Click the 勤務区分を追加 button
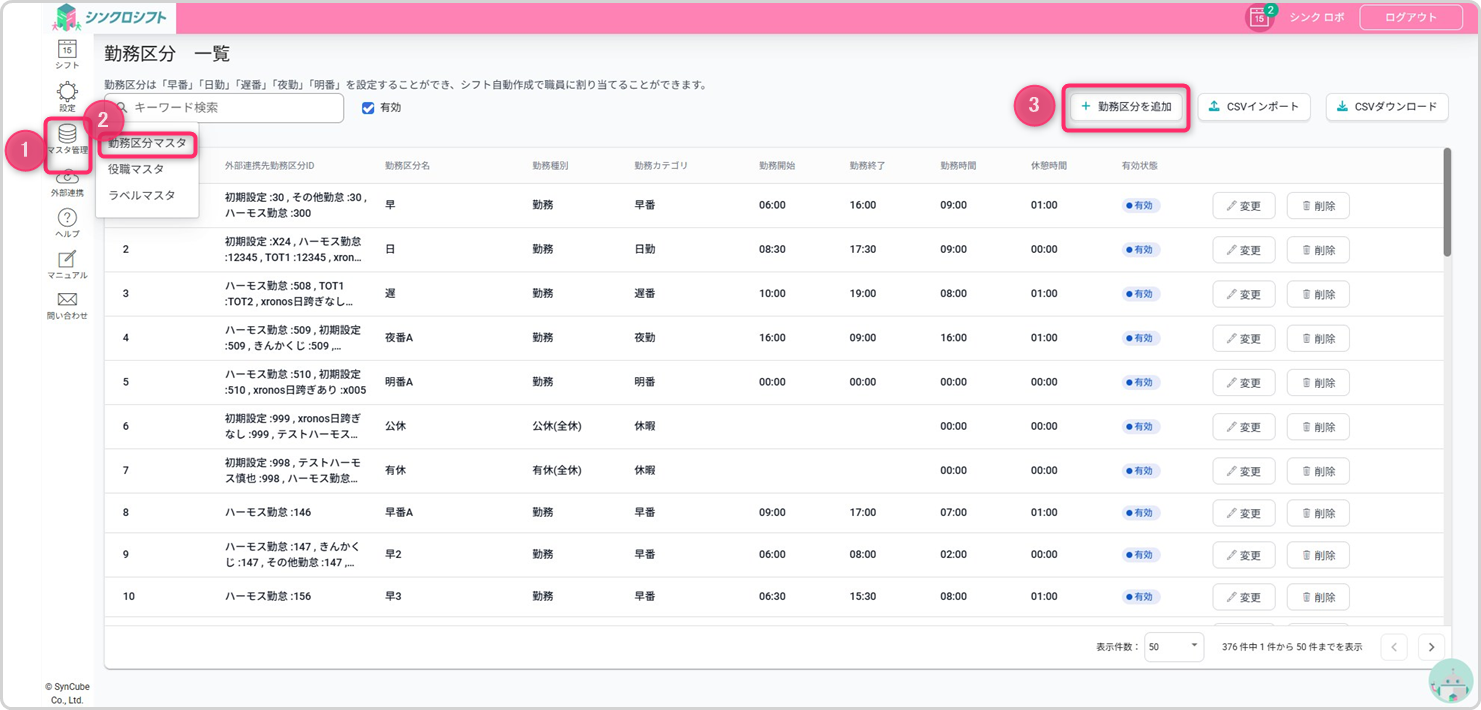This screenshot has width=1481, height=710. tap(1125, 106)
